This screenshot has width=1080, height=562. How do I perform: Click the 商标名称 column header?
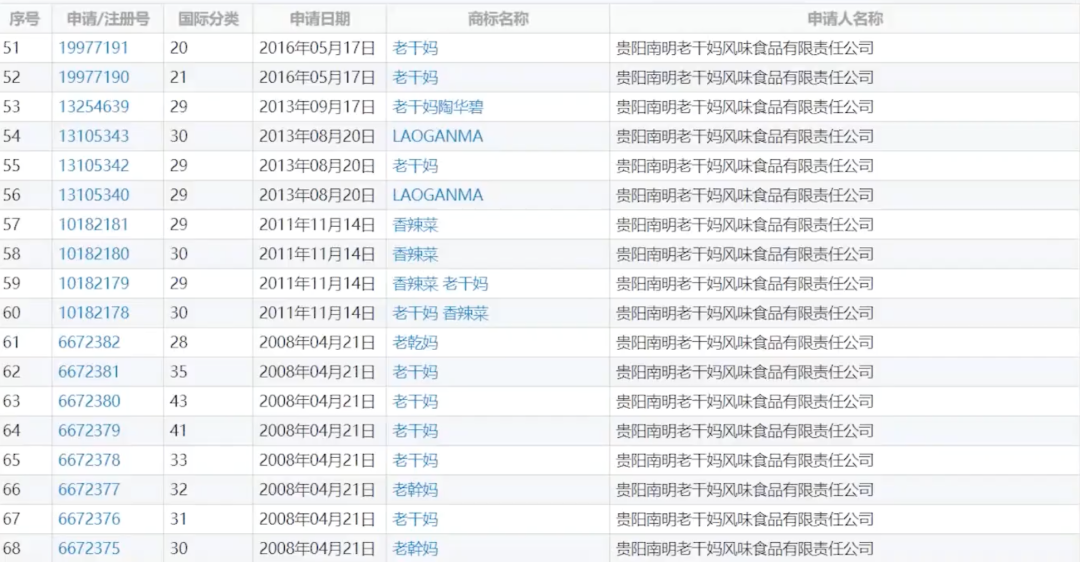(x=498, y=19)
